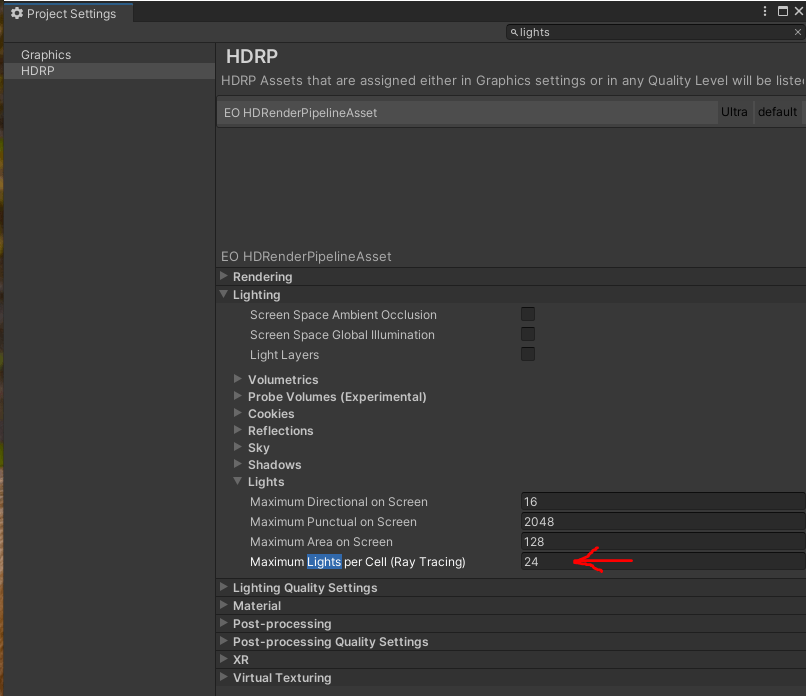
Task: Enable Screen Space Ambient Occlusion checkbox
Action: click(528, 314)
